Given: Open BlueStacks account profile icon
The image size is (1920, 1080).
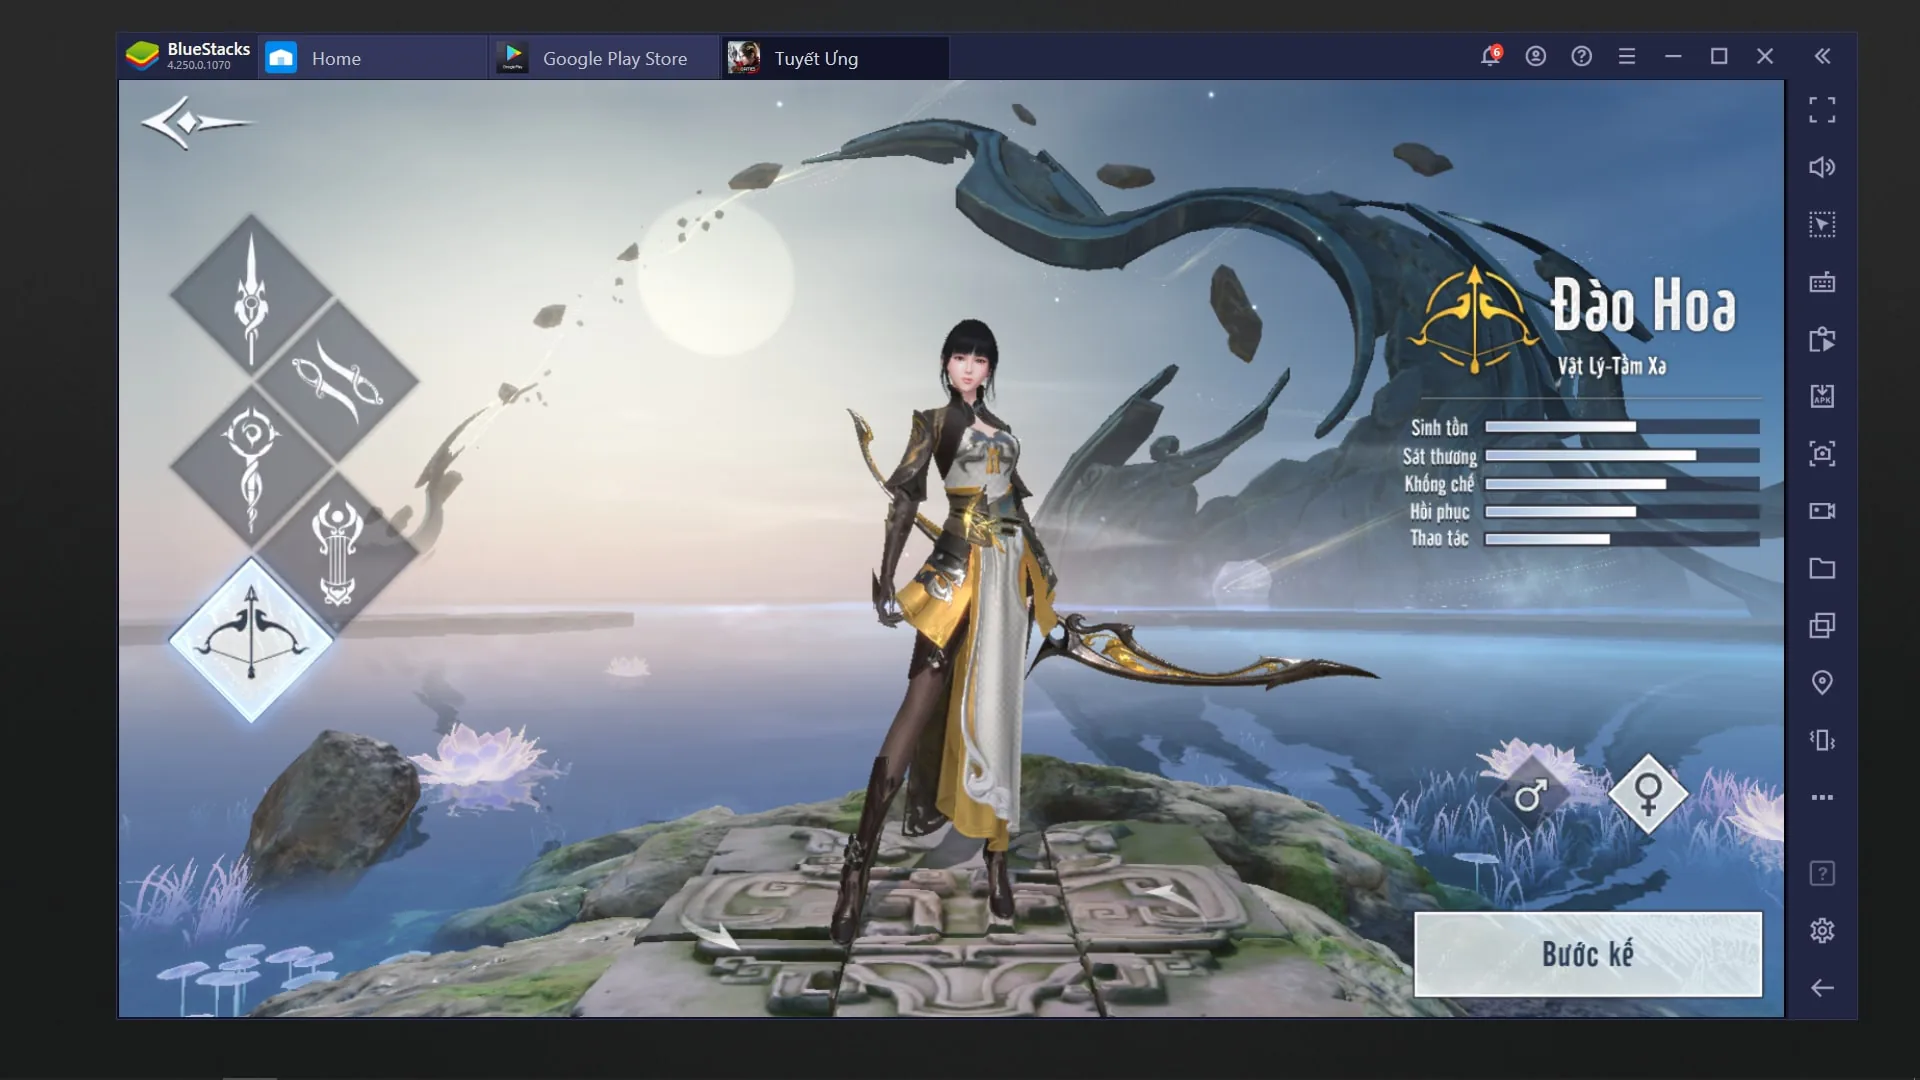Looking at the screenshot, I should [1535, 56].
